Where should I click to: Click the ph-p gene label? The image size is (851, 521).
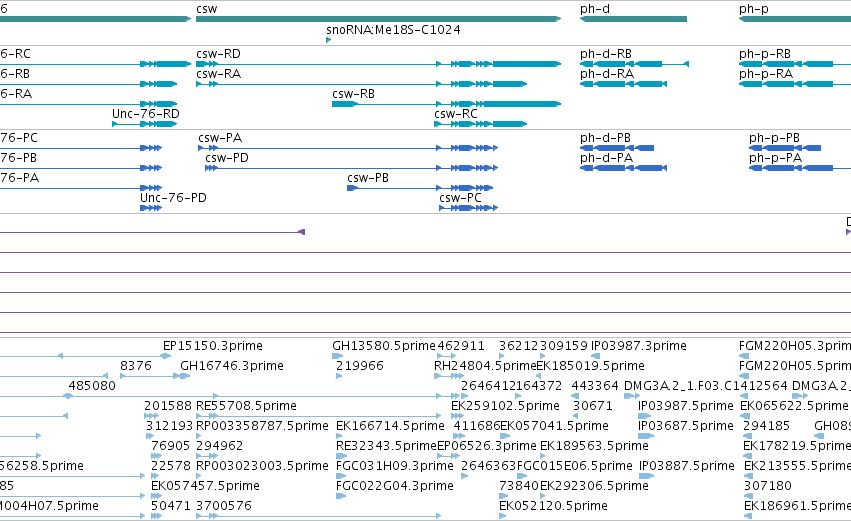[x=754, y=9]
